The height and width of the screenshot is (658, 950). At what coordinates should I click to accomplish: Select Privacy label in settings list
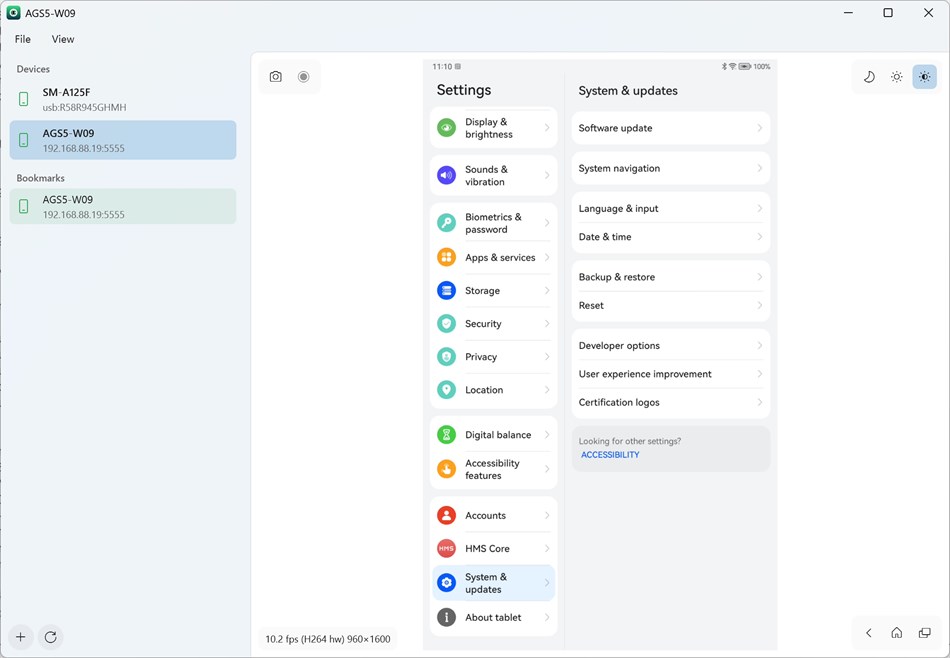(x=481, y=356)
